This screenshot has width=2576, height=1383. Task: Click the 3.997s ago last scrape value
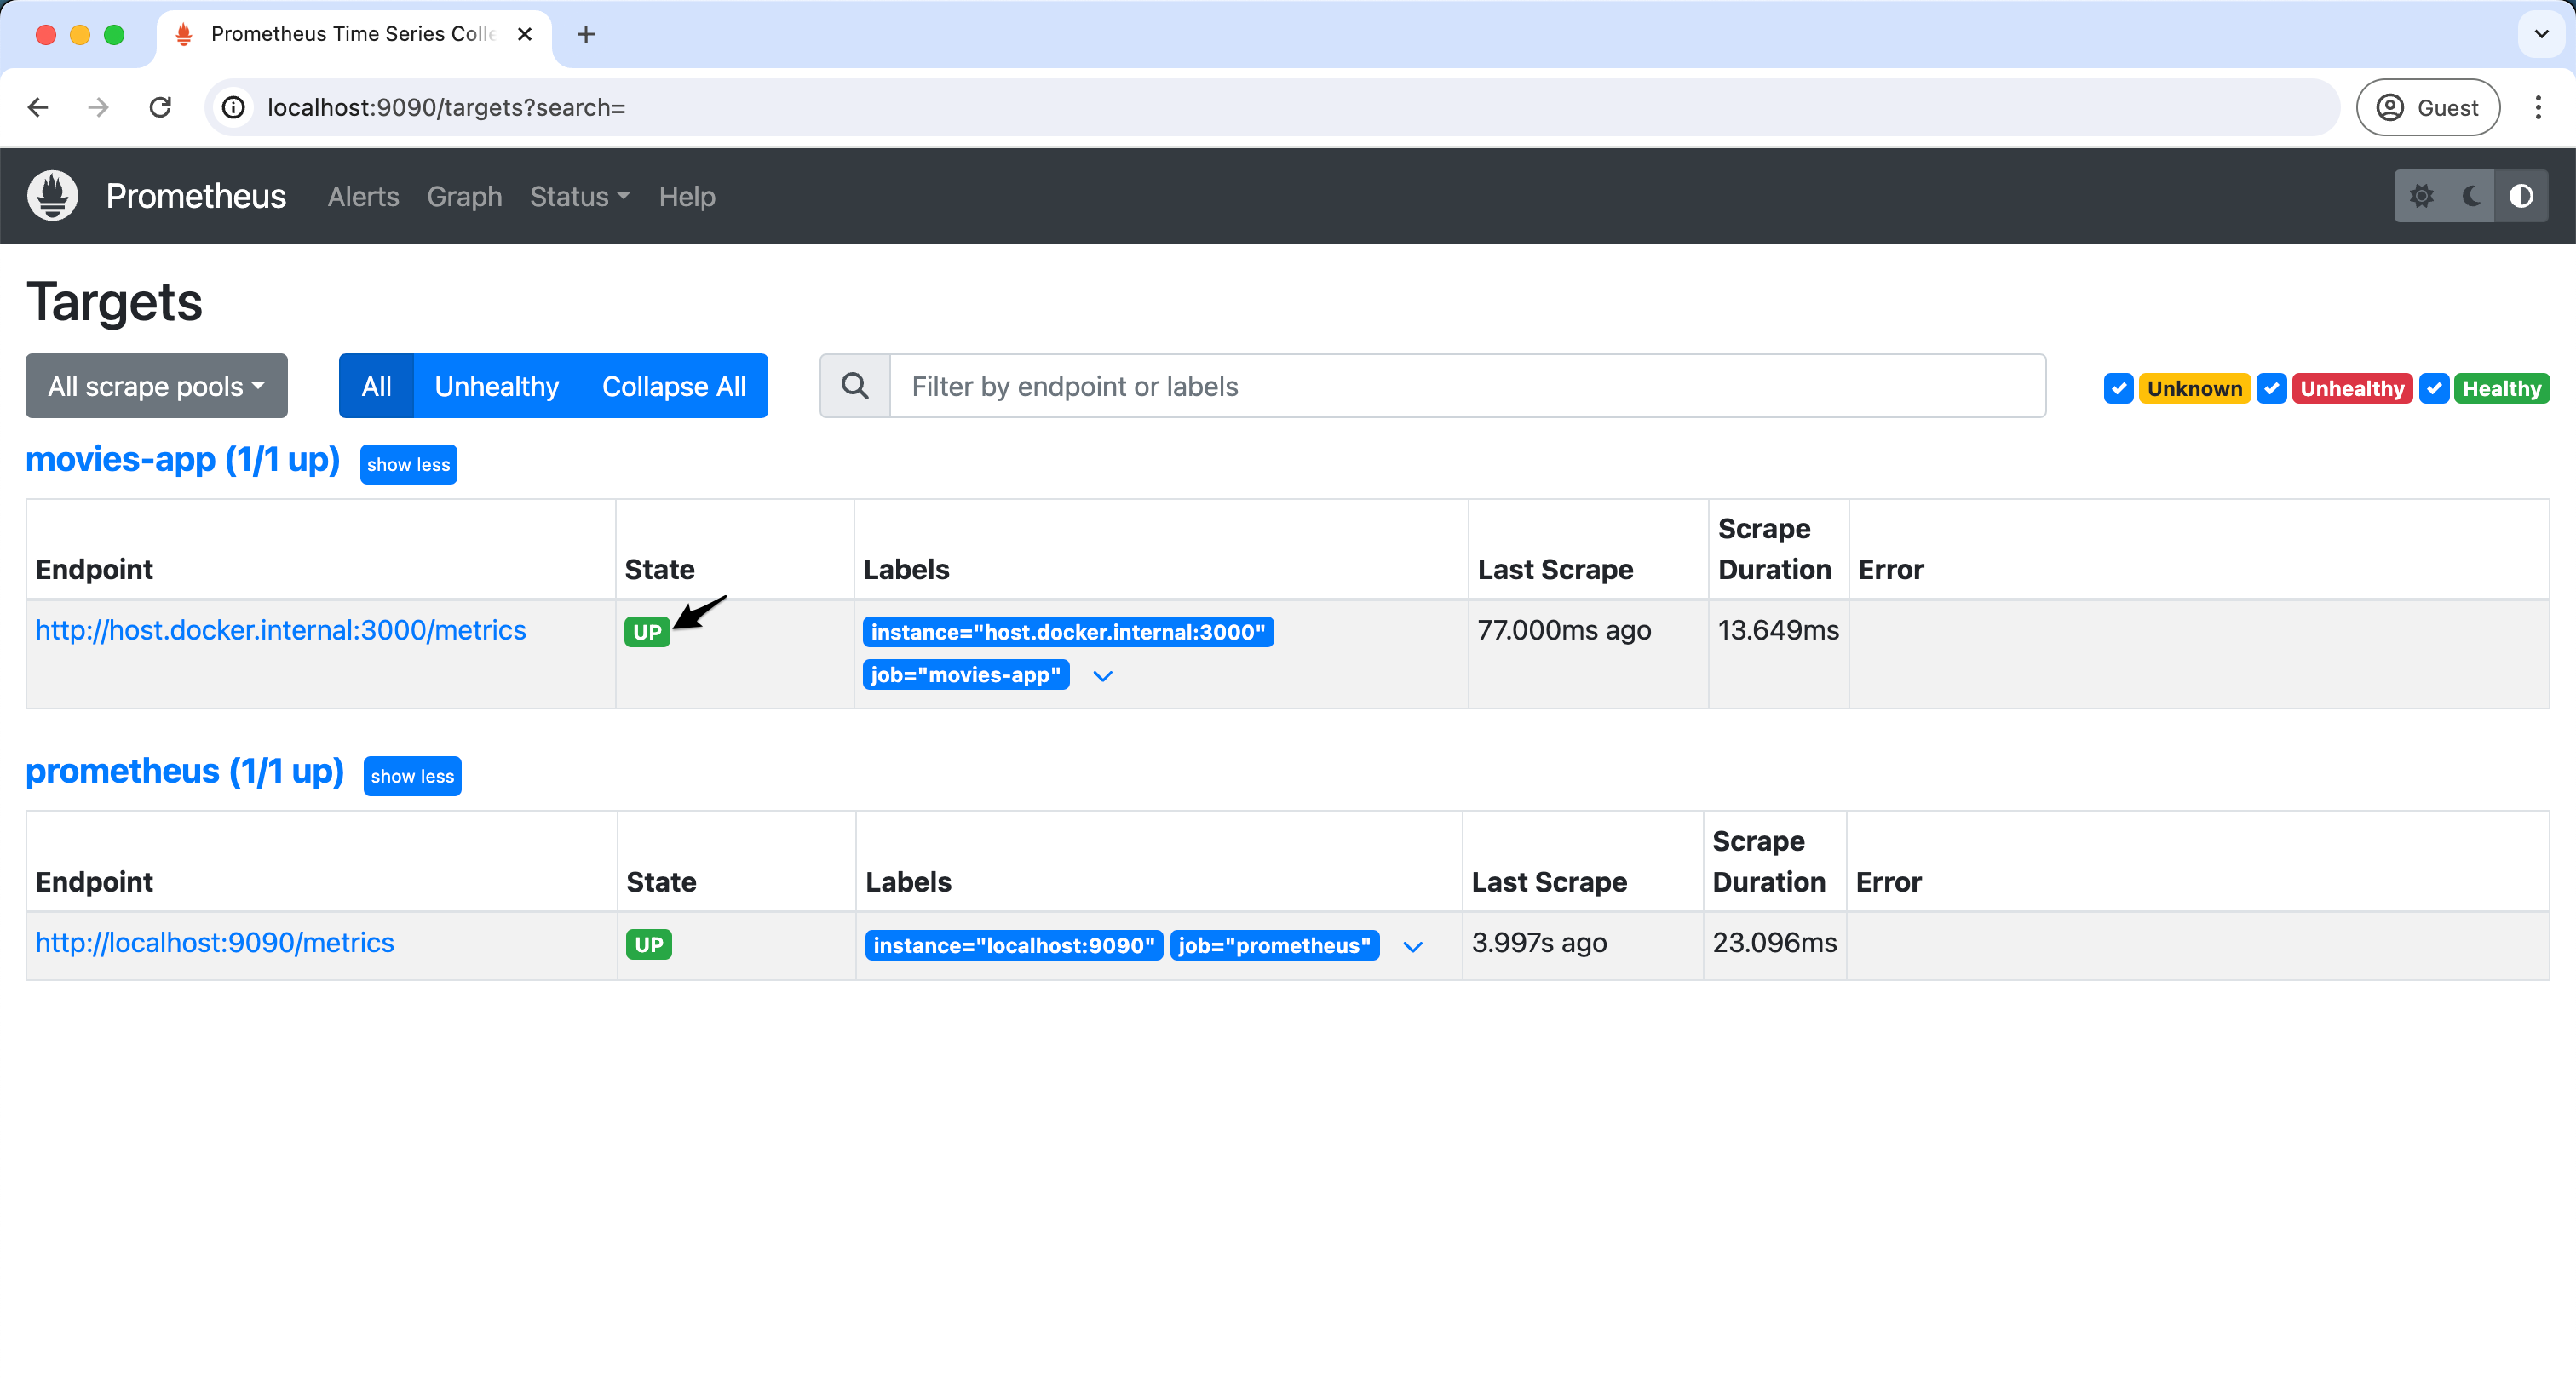[x=1539, y=943]
